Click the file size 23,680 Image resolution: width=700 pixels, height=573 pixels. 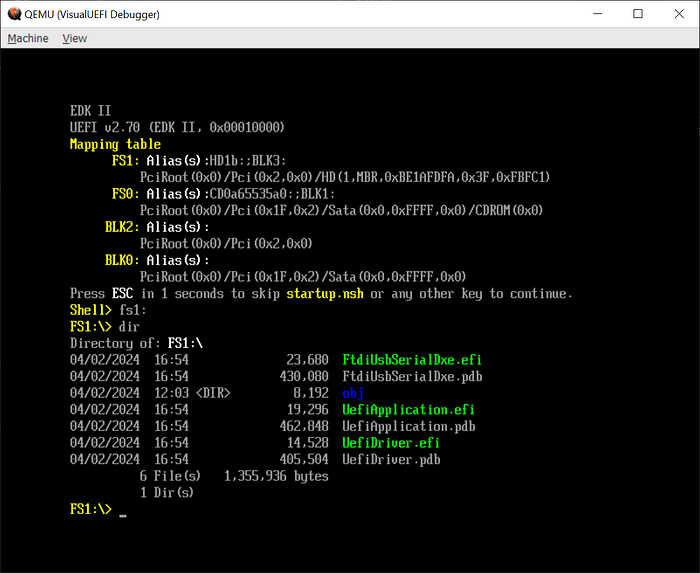coord(308,360)
